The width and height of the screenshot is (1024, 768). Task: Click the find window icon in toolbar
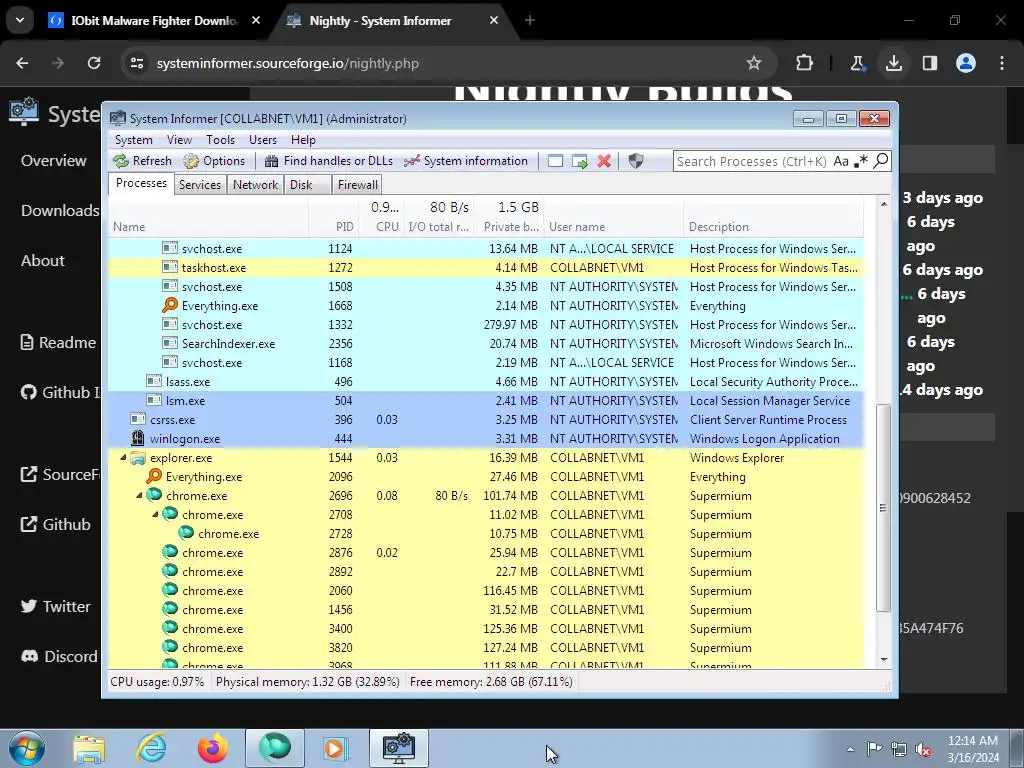555,161
